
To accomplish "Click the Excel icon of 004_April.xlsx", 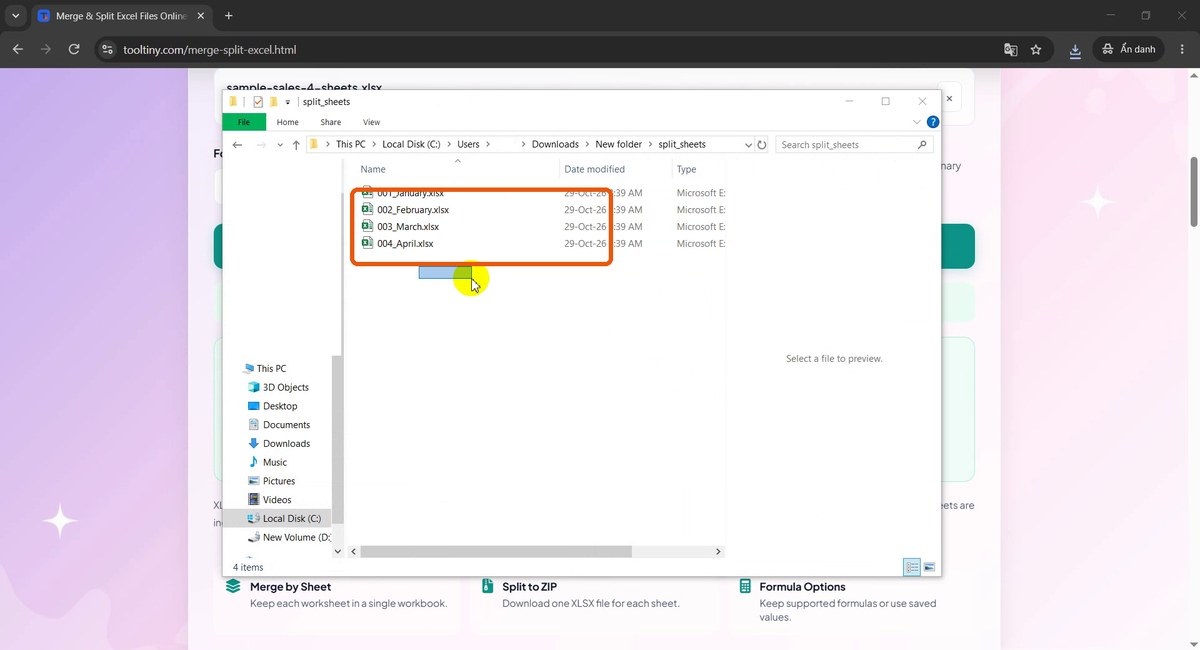I will pos(367,243).
